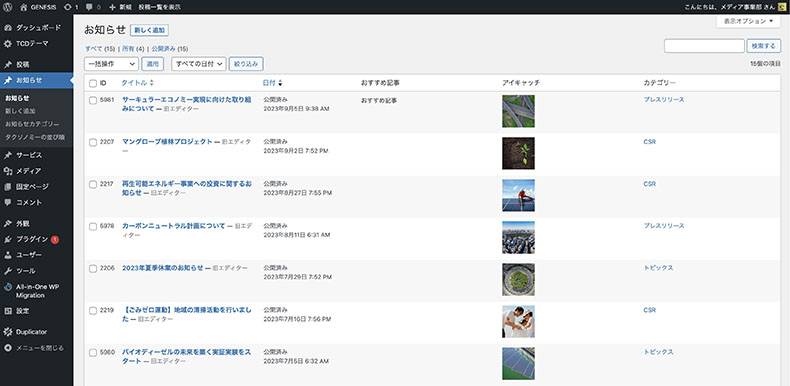Click the 新しく追加 button by the heading
The width and height of the screenshot is (790, 386).
point(149,30)
